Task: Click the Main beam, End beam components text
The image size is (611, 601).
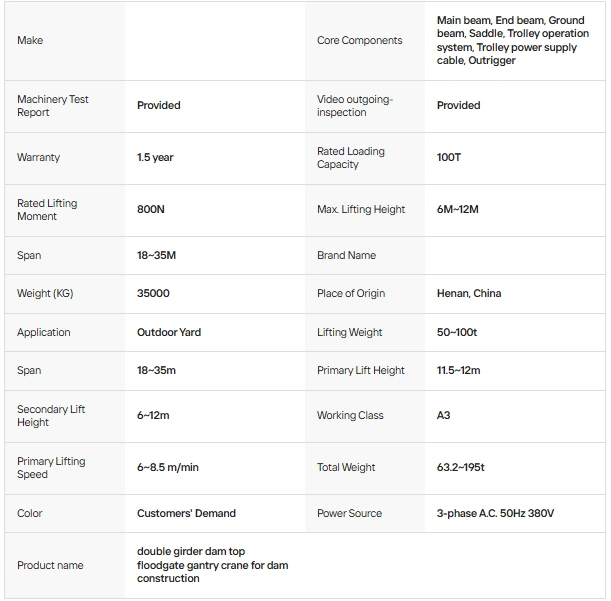Action: pyautogui.click(x=512, y=41)
